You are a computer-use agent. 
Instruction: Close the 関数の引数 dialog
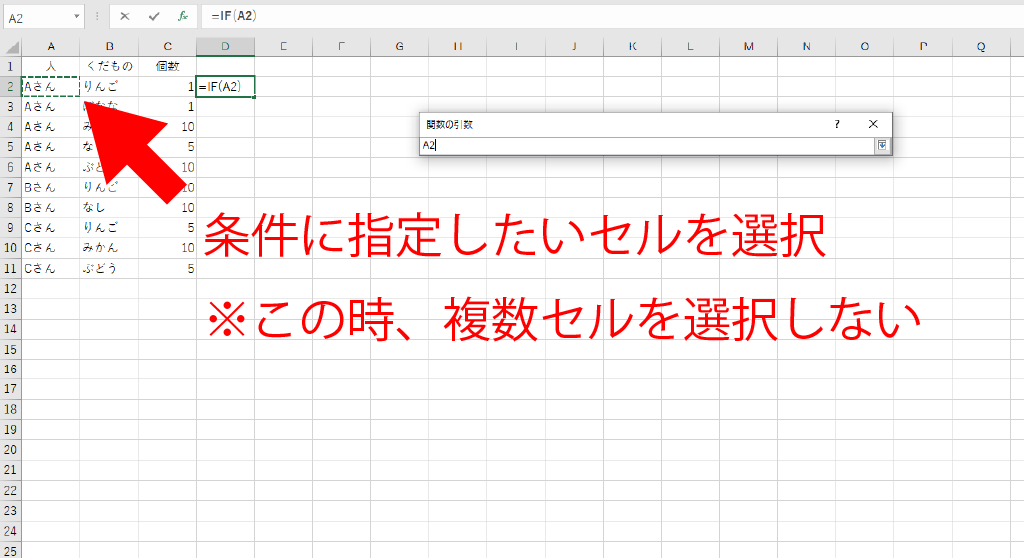coord(873,124)
